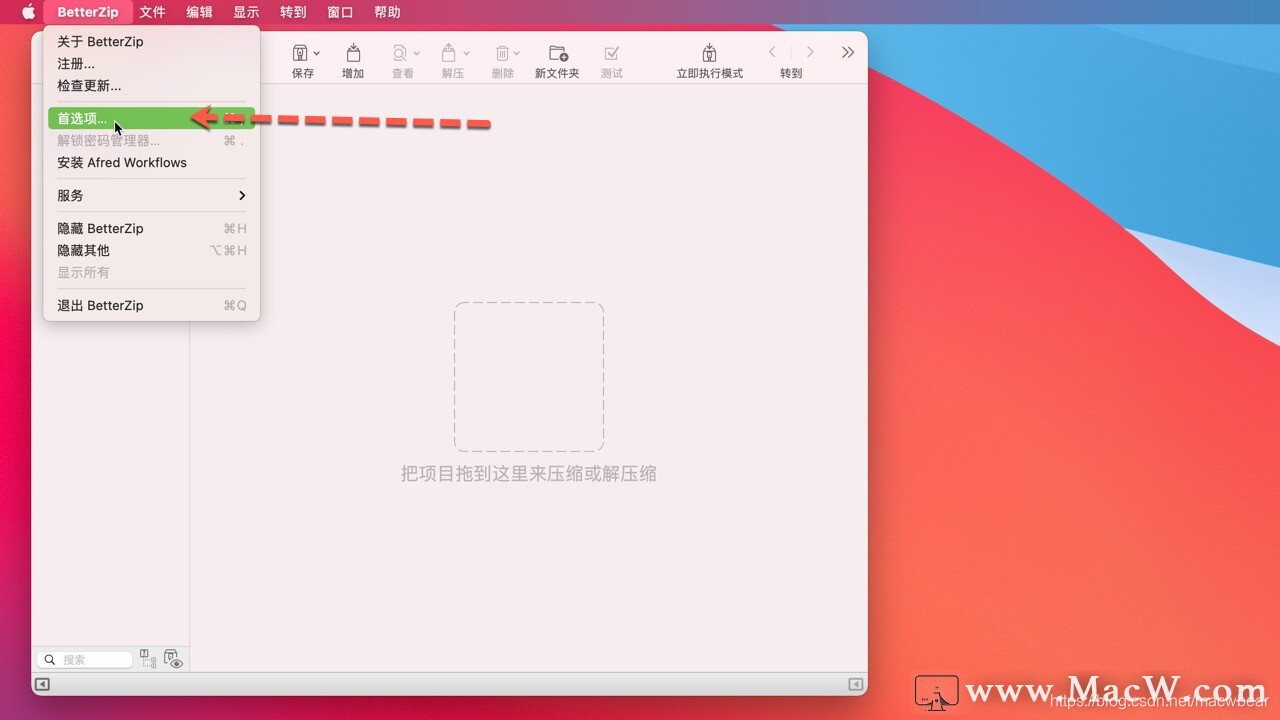
Task: Toggle 立即执行模式 direct mode icon
Action: tap(709, 53)
